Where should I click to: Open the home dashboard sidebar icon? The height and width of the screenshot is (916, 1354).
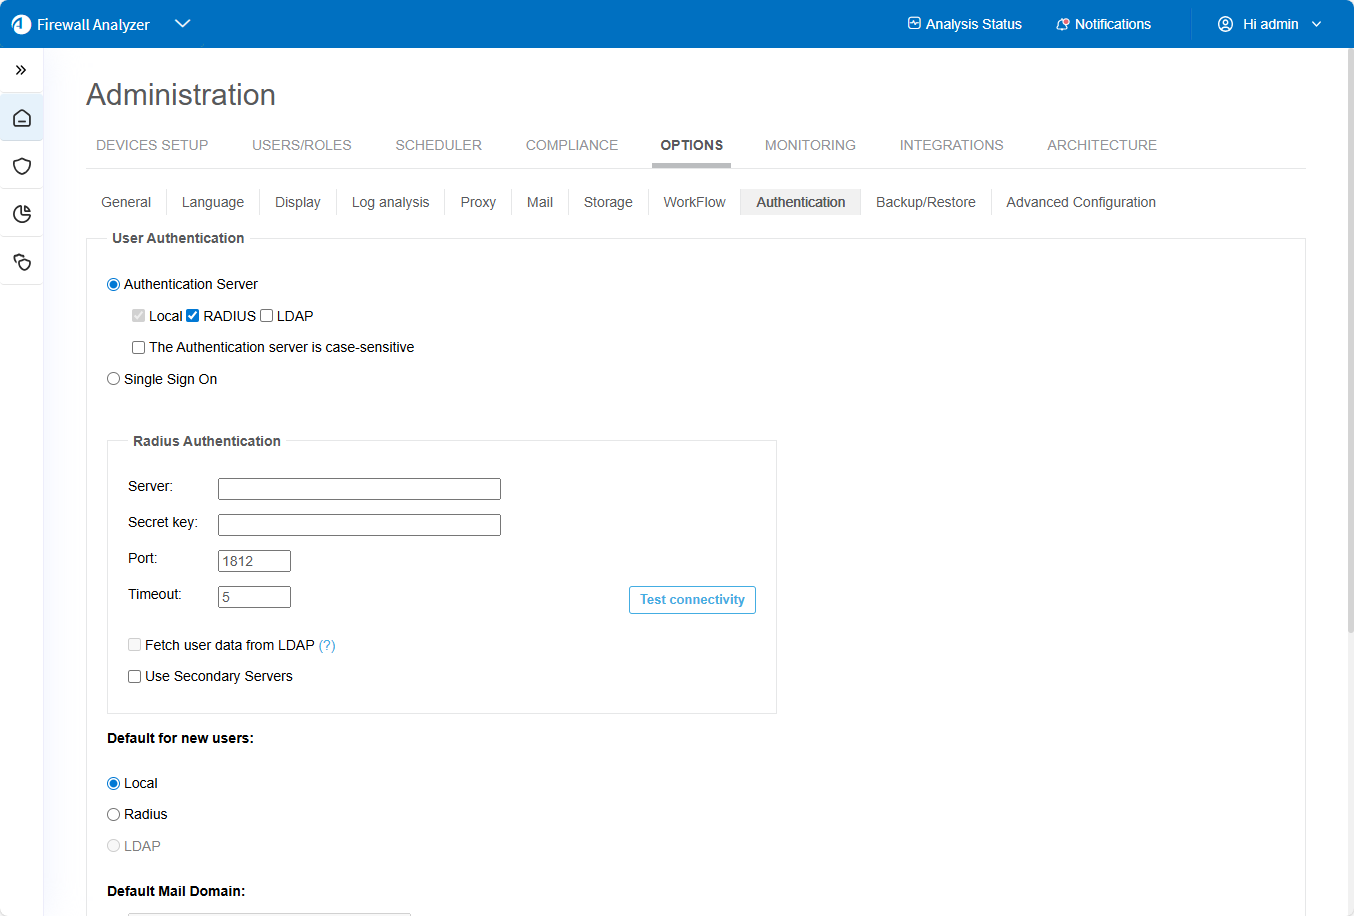[22, 119]
